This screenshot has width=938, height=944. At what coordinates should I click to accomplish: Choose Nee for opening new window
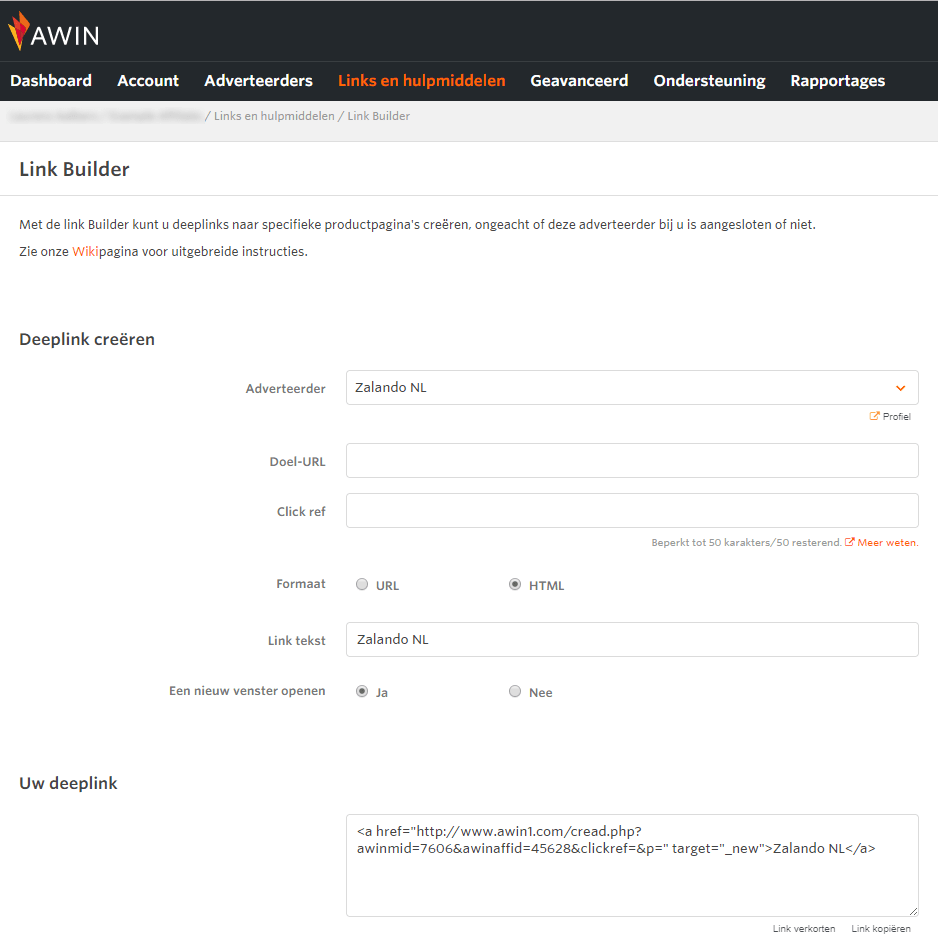coord(515,692)
